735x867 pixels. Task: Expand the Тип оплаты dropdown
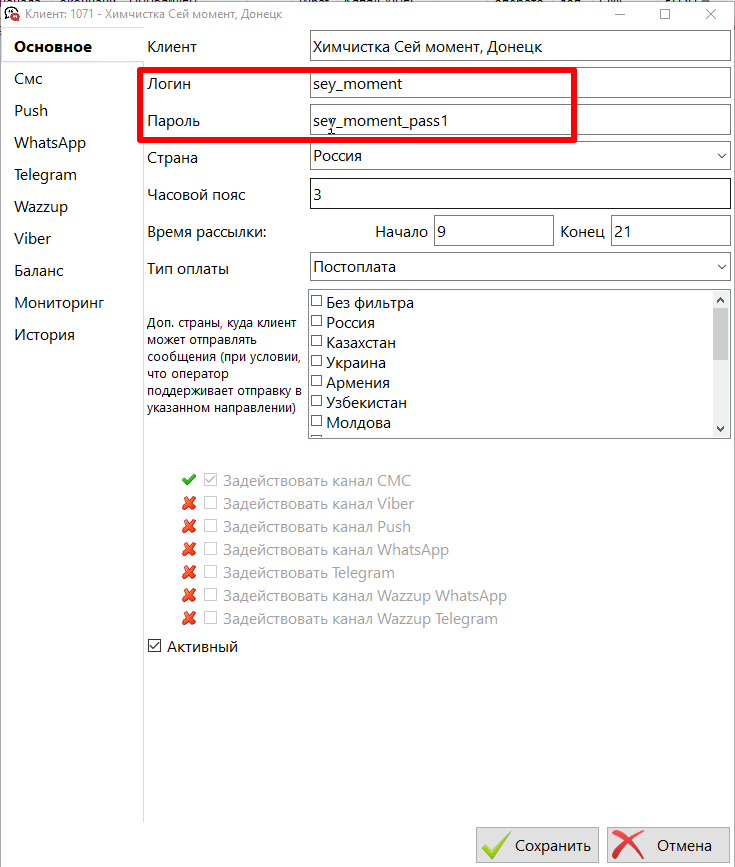pos(520,267)
